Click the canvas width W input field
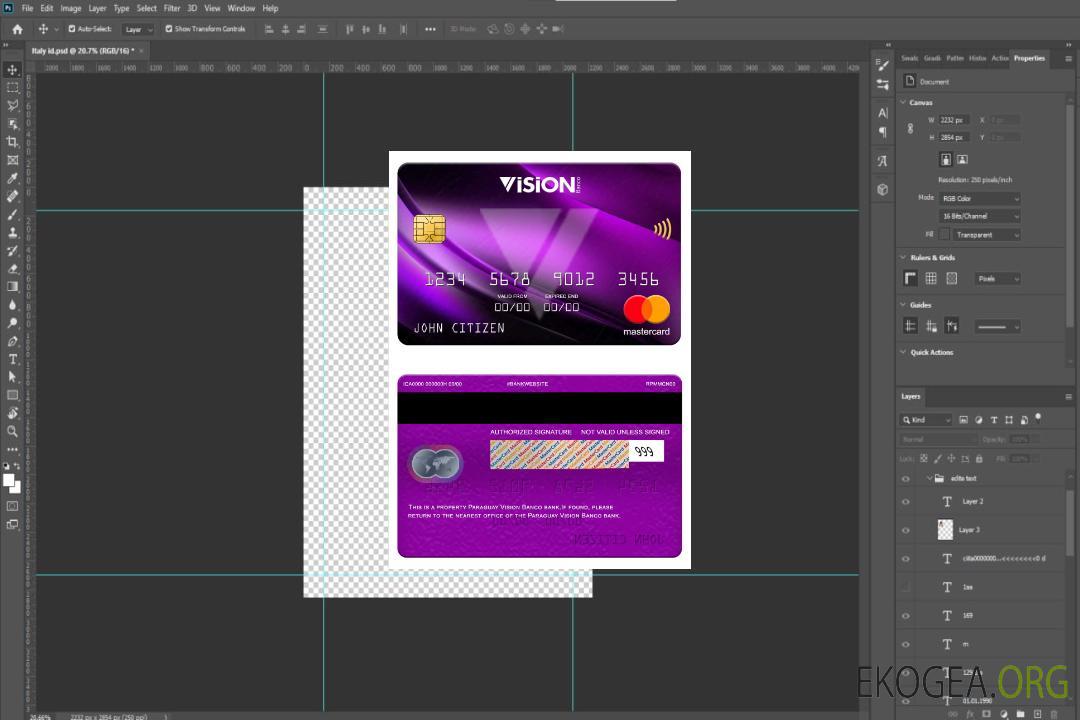The height and width of the screenshot is (720, 1080). pos(954,120)
